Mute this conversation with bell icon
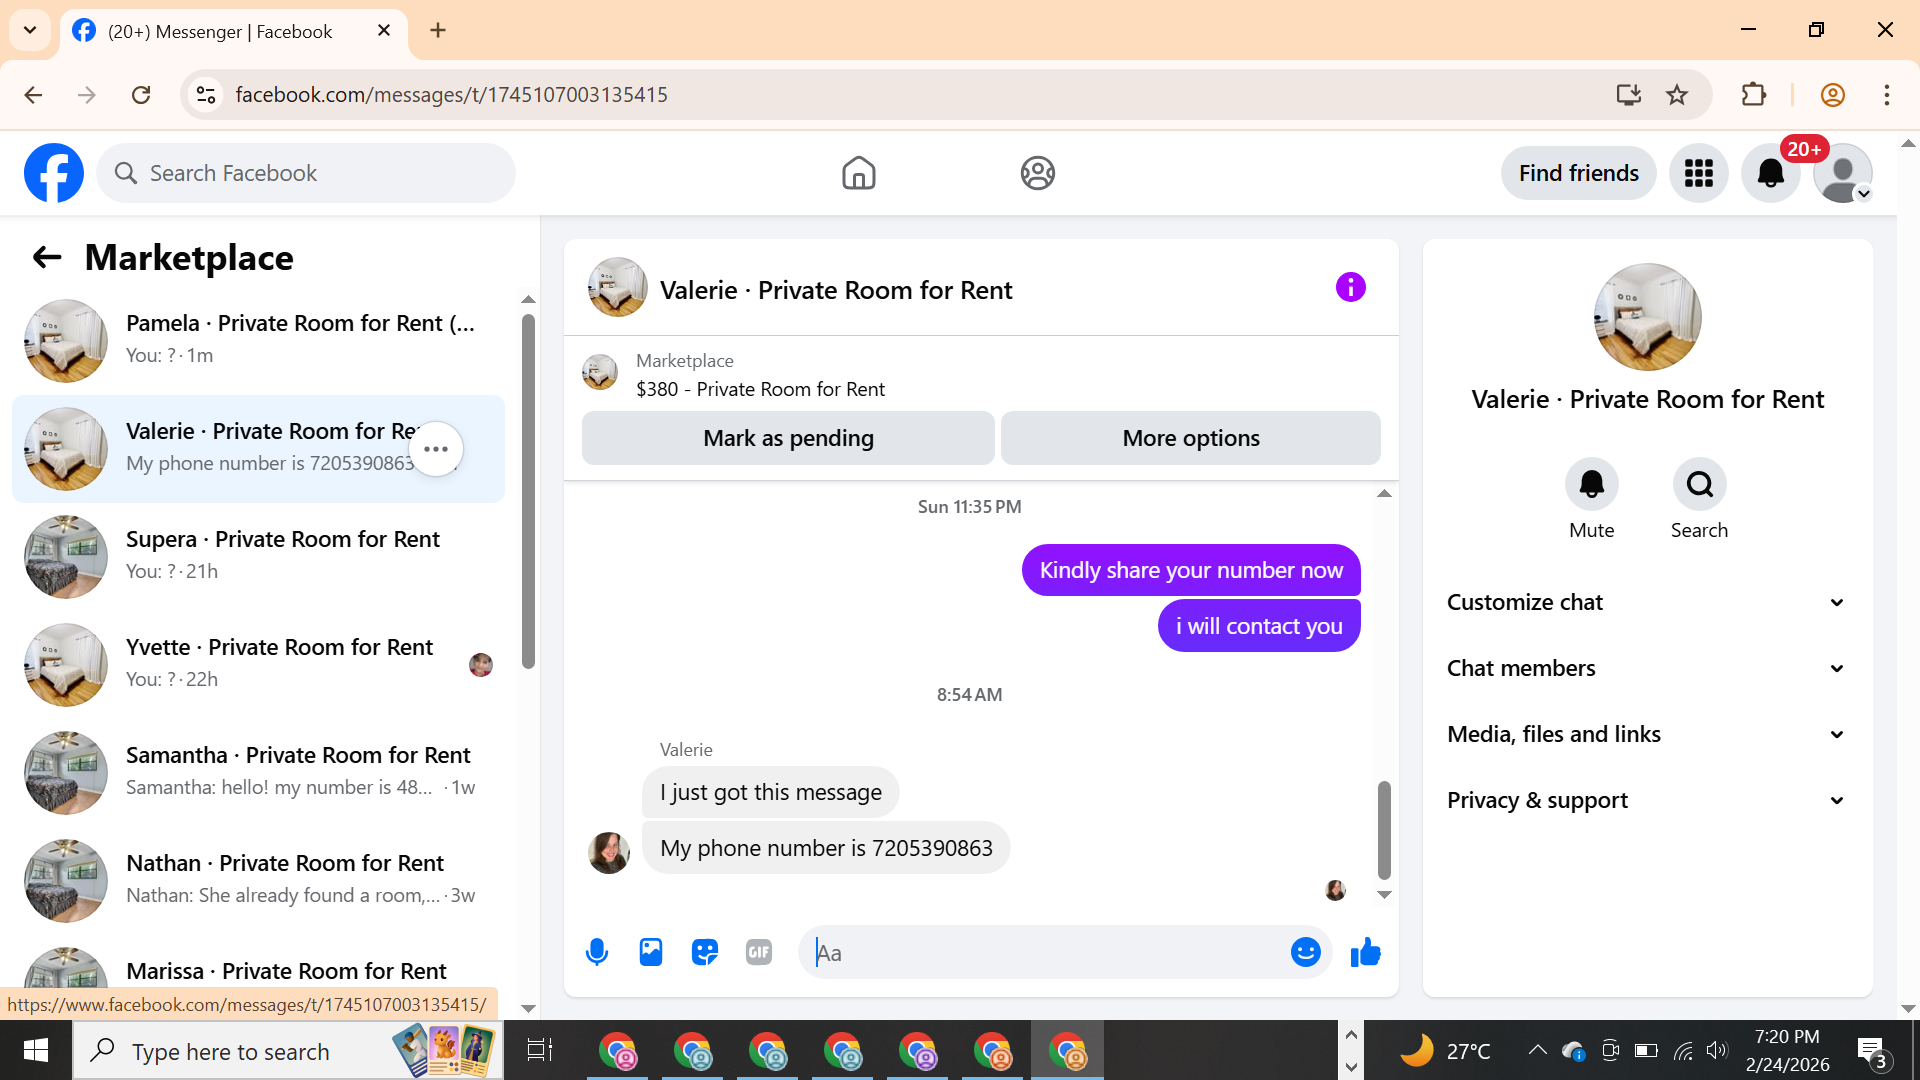This screenshot has width=1920, height=1080. click(x=1591, y=485)
